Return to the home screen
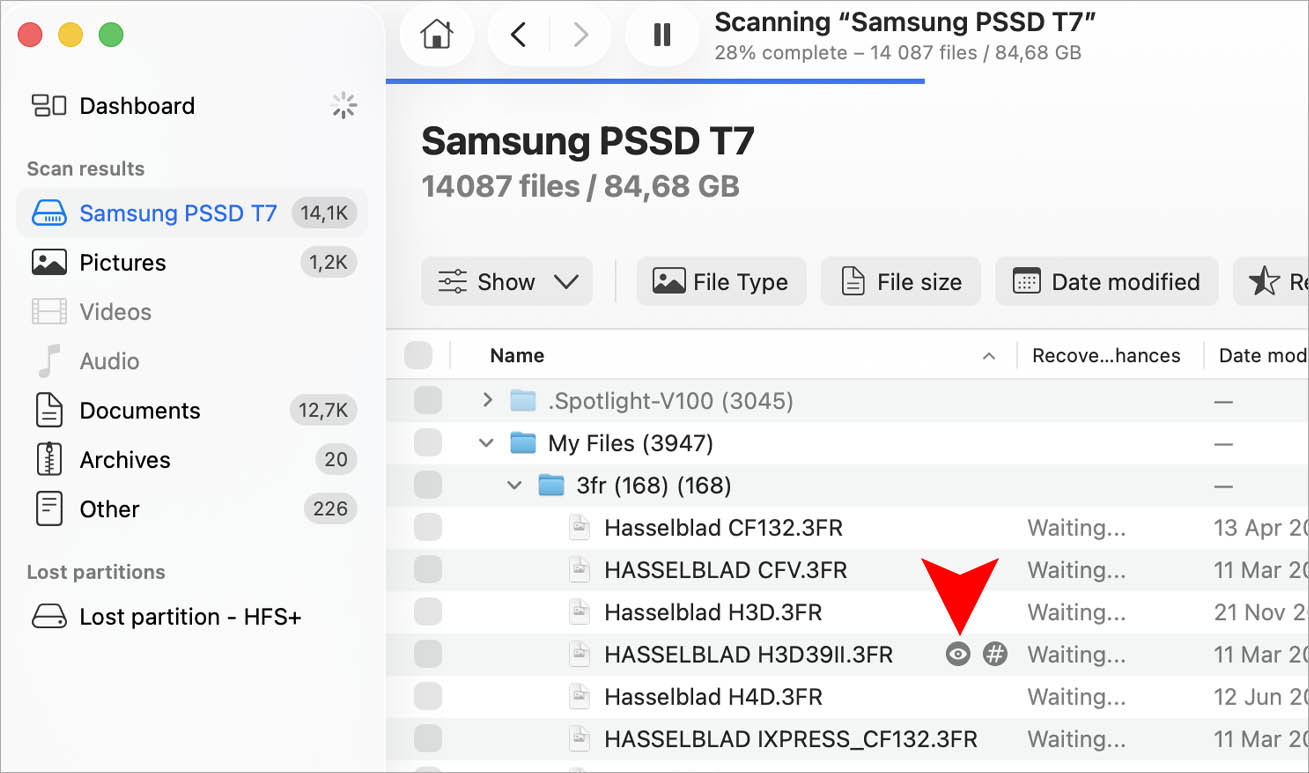The width and height of the screenshot is (1309, 773). [437, 33]
